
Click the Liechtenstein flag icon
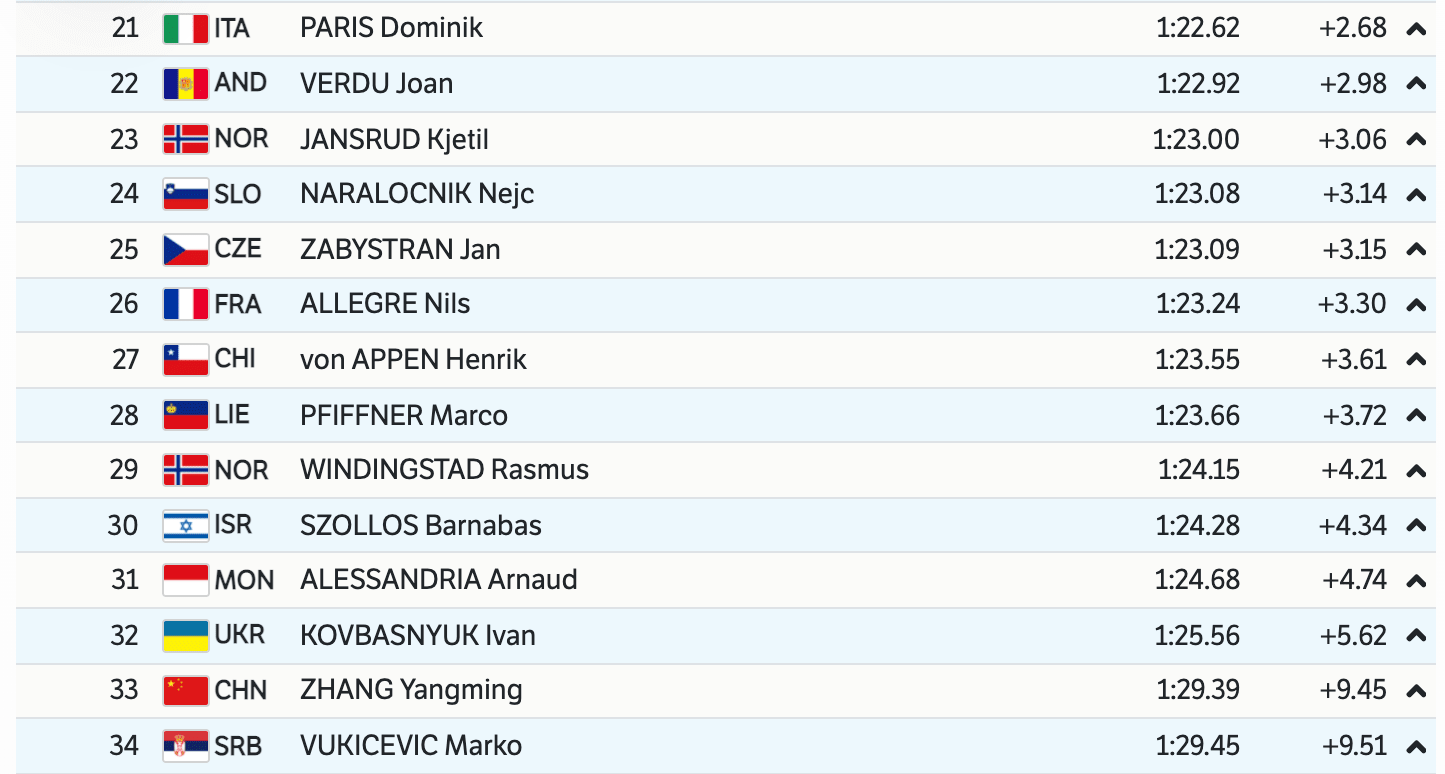pyautogui.click(x=185, y=415)
